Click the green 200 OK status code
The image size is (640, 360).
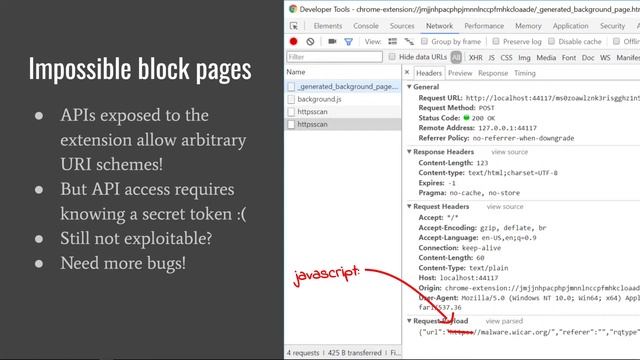[479, 118]
